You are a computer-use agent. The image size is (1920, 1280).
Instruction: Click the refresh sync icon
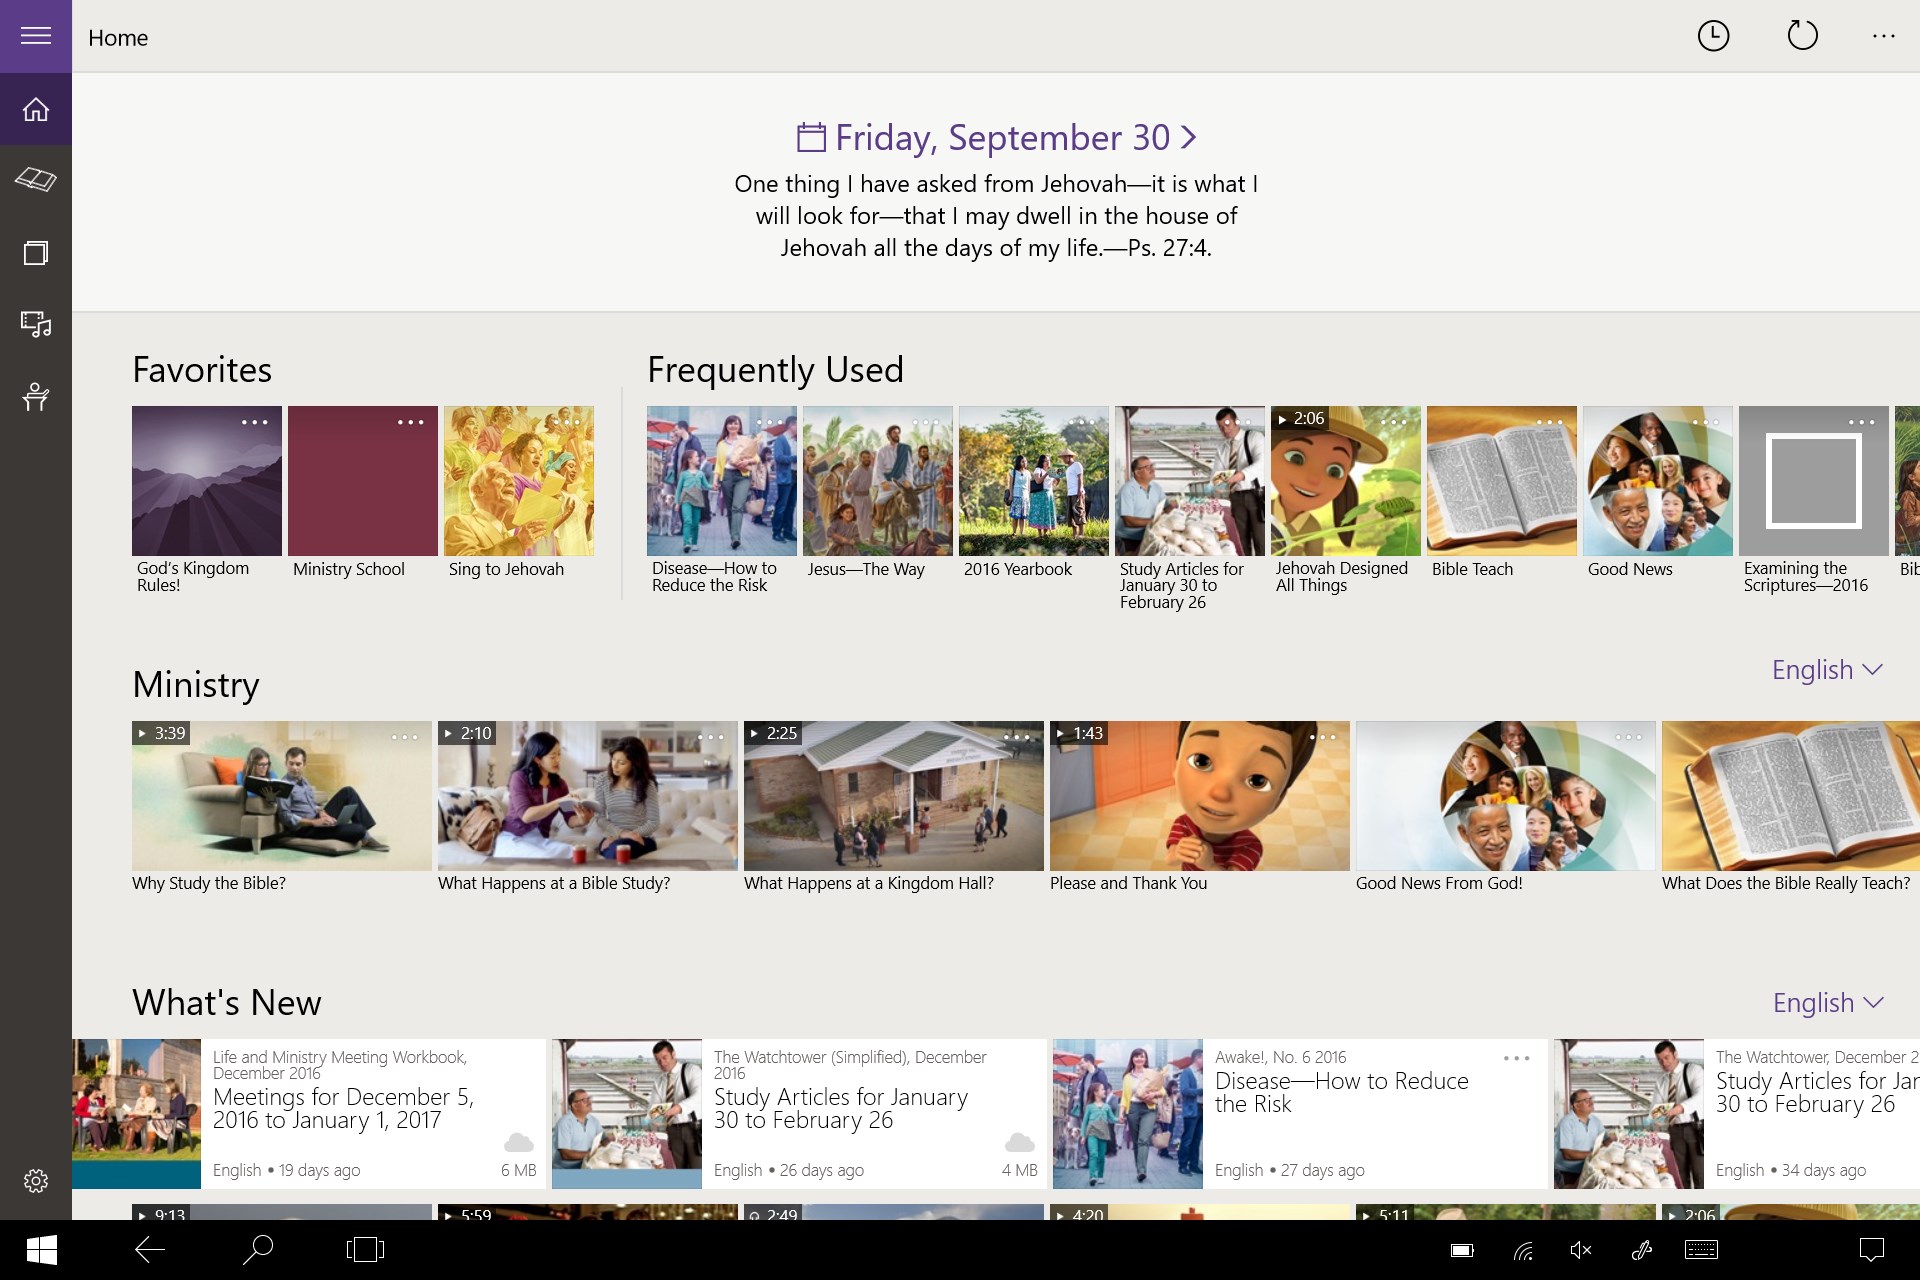pyautogui.click(x=1802, y=36)
